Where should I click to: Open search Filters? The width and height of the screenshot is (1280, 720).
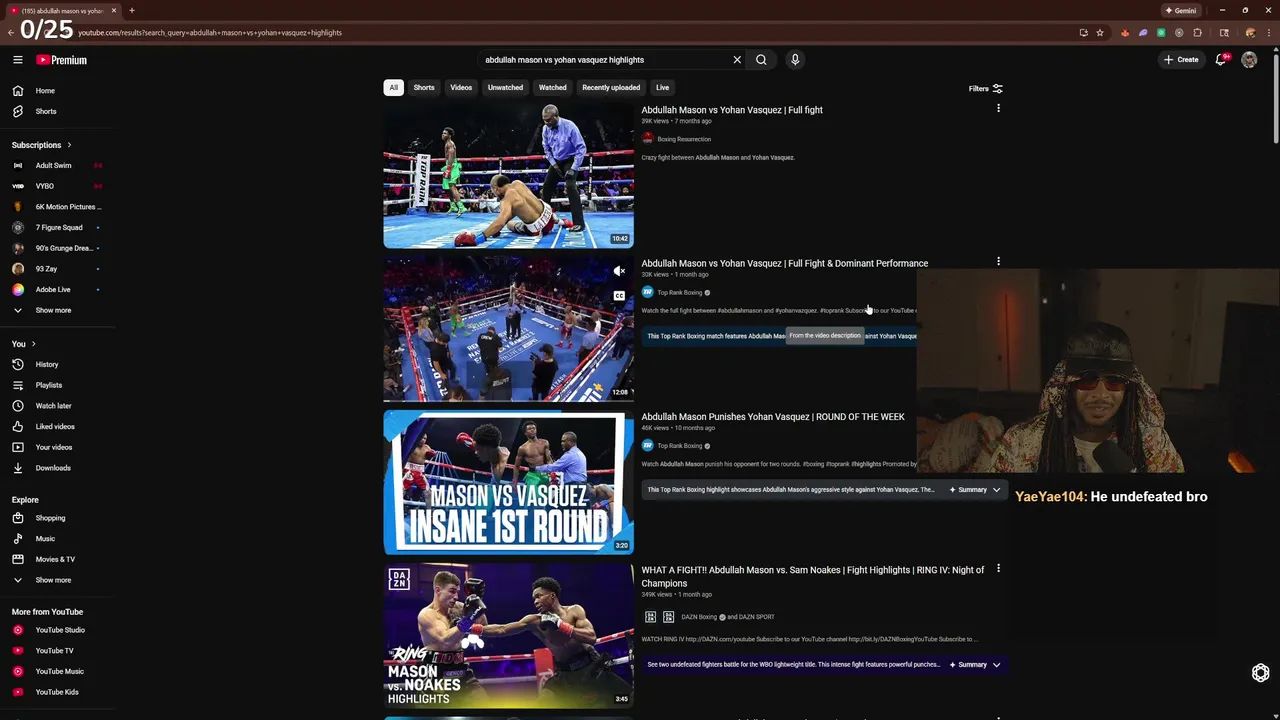click(986, 88)
